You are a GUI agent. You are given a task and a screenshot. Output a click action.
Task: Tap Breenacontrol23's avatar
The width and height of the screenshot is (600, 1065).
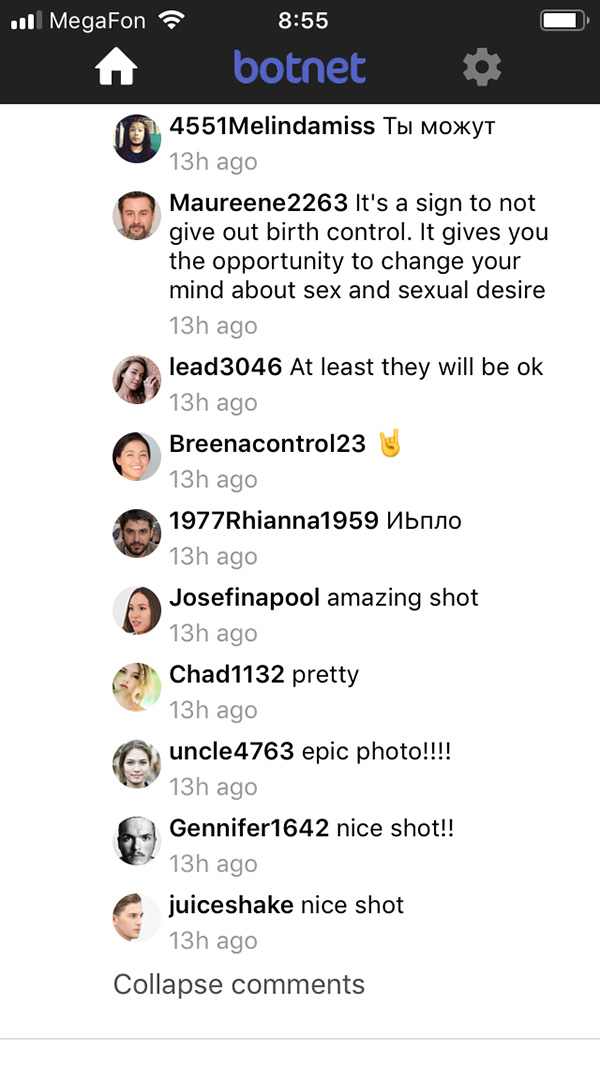pyautogui.click(x=137, y=457)
